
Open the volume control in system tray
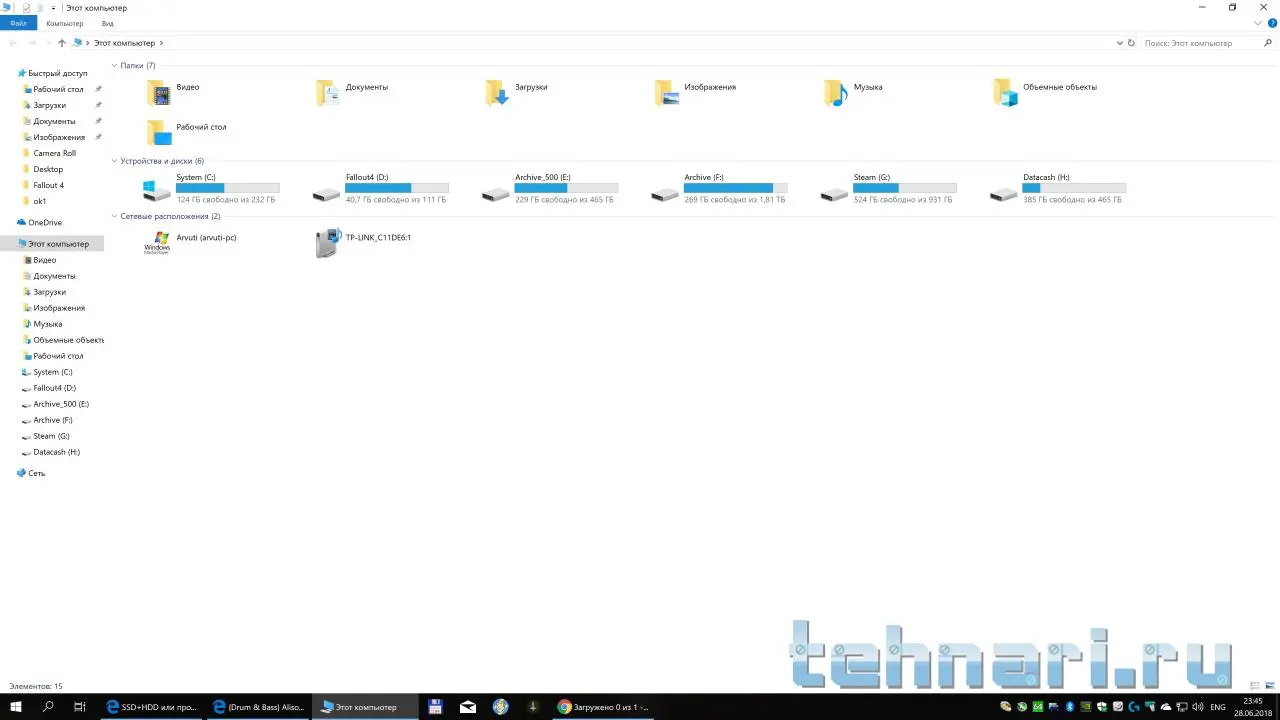pos(1196,707)
